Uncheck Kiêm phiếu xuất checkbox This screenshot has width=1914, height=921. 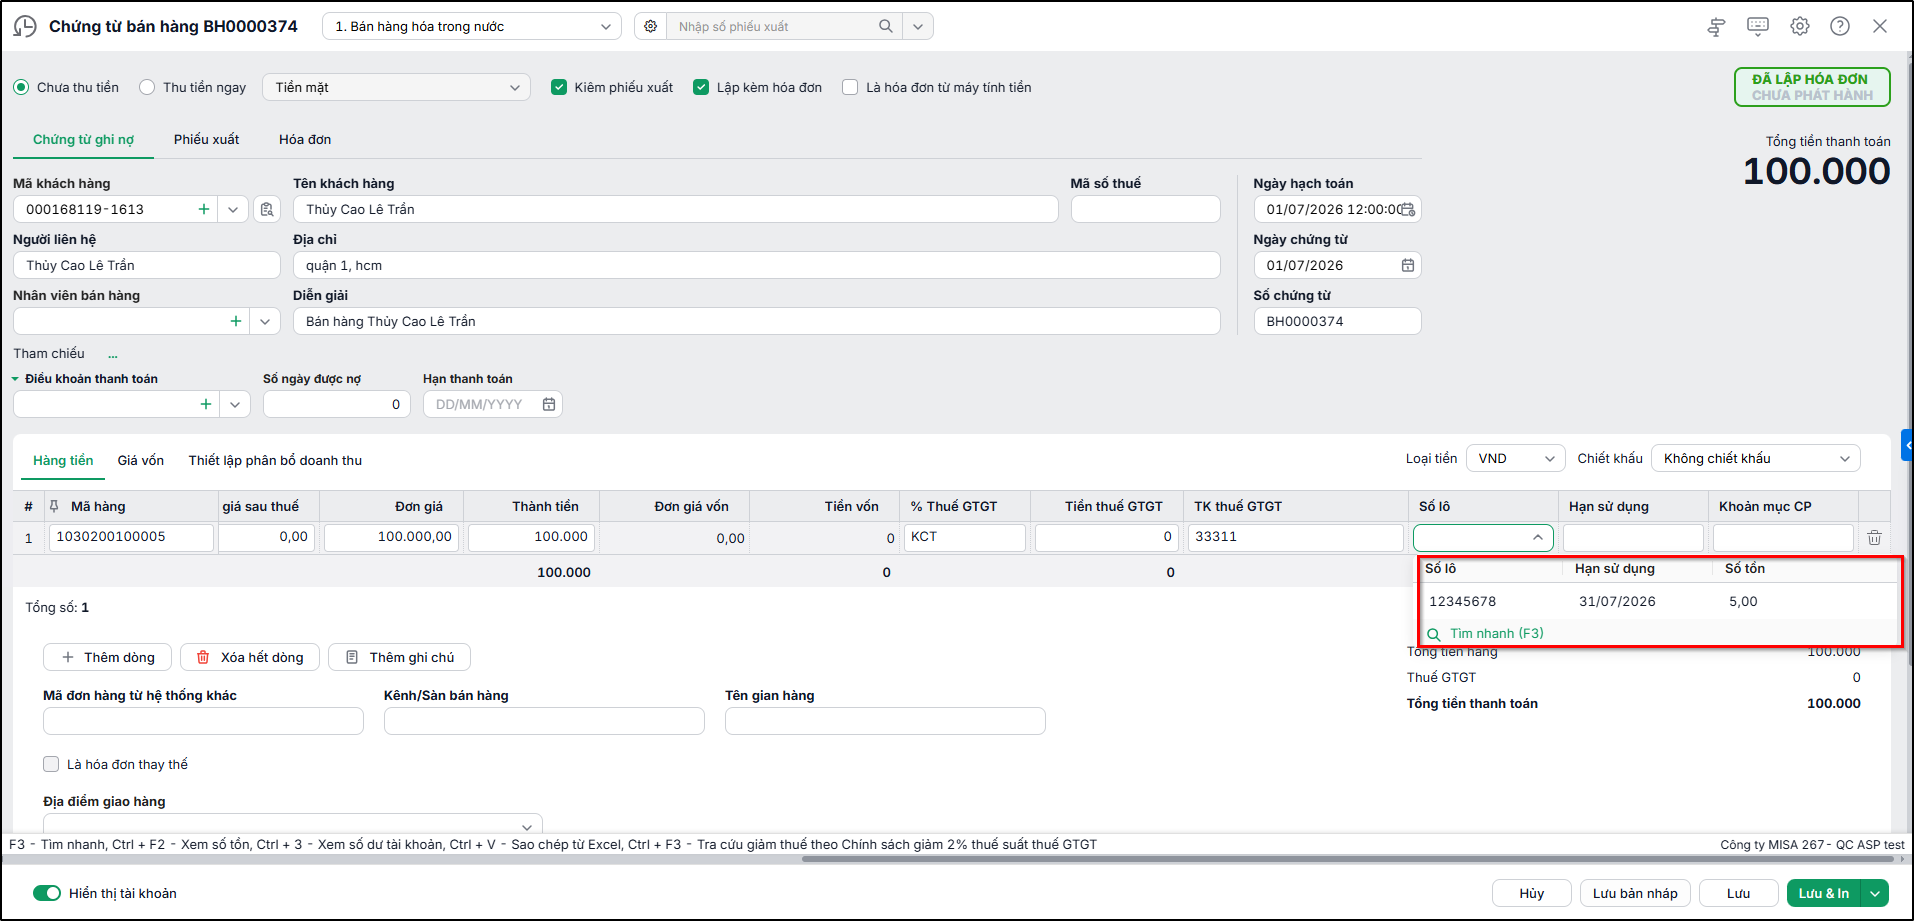[559, 87]
